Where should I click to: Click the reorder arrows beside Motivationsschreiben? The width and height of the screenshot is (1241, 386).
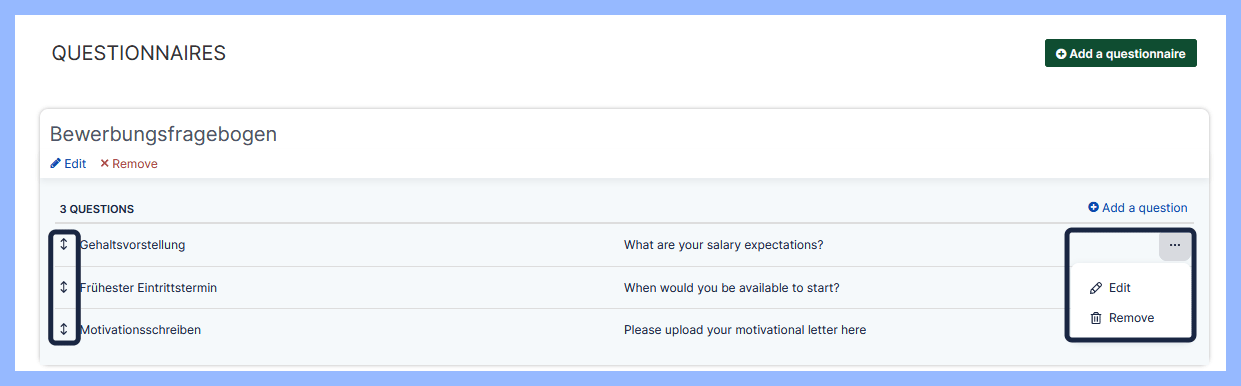coord(64,329)
